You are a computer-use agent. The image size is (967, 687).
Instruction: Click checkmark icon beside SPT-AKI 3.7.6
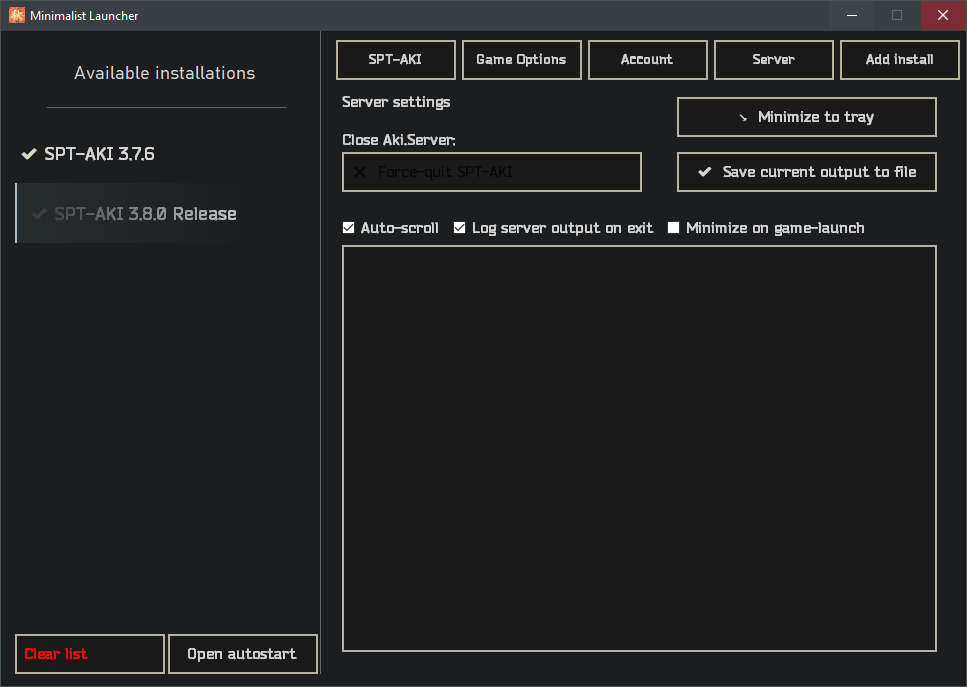point(29,154)
